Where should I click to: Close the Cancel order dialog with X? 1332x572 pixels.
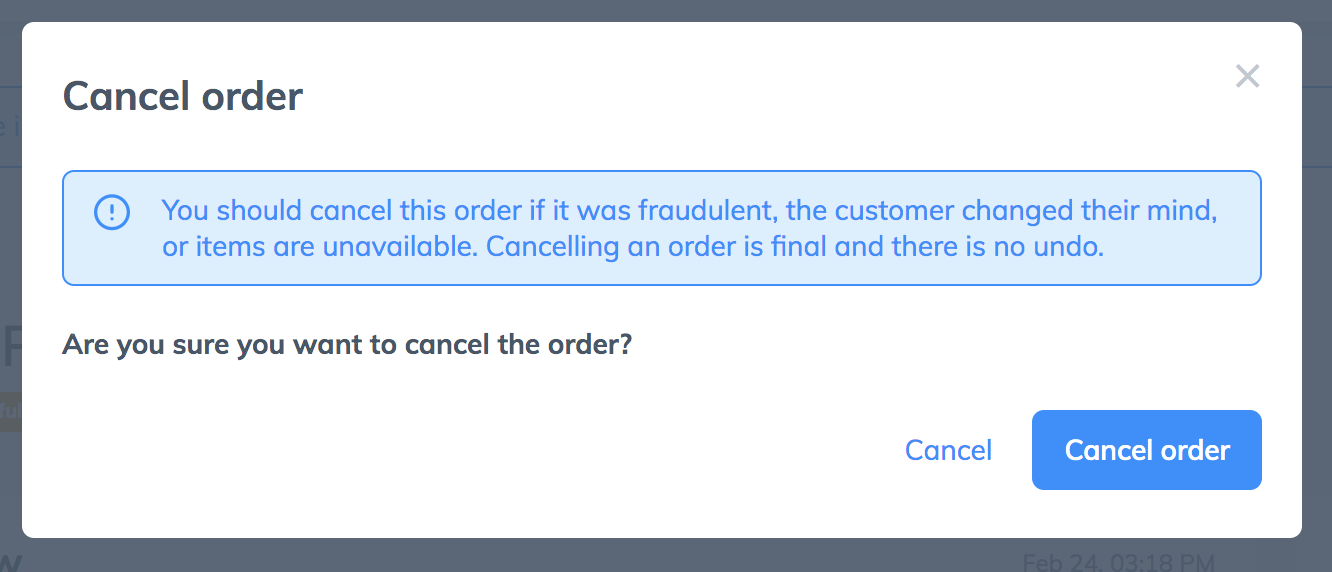[x=1246, y=76]
